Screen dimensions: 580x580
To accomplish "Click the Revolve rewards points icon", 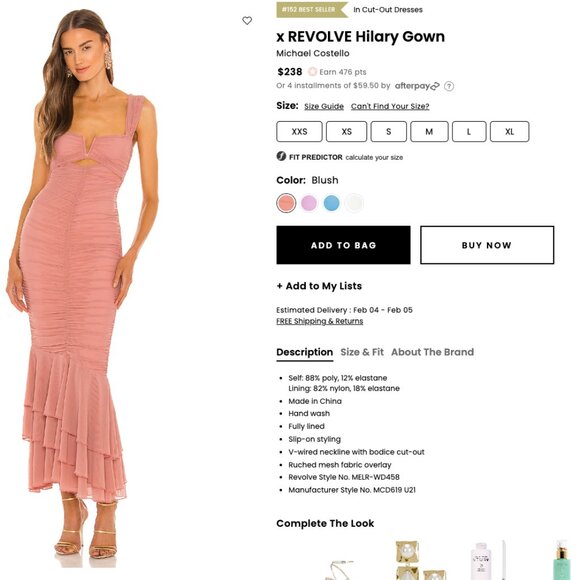I will pos(312,72).
